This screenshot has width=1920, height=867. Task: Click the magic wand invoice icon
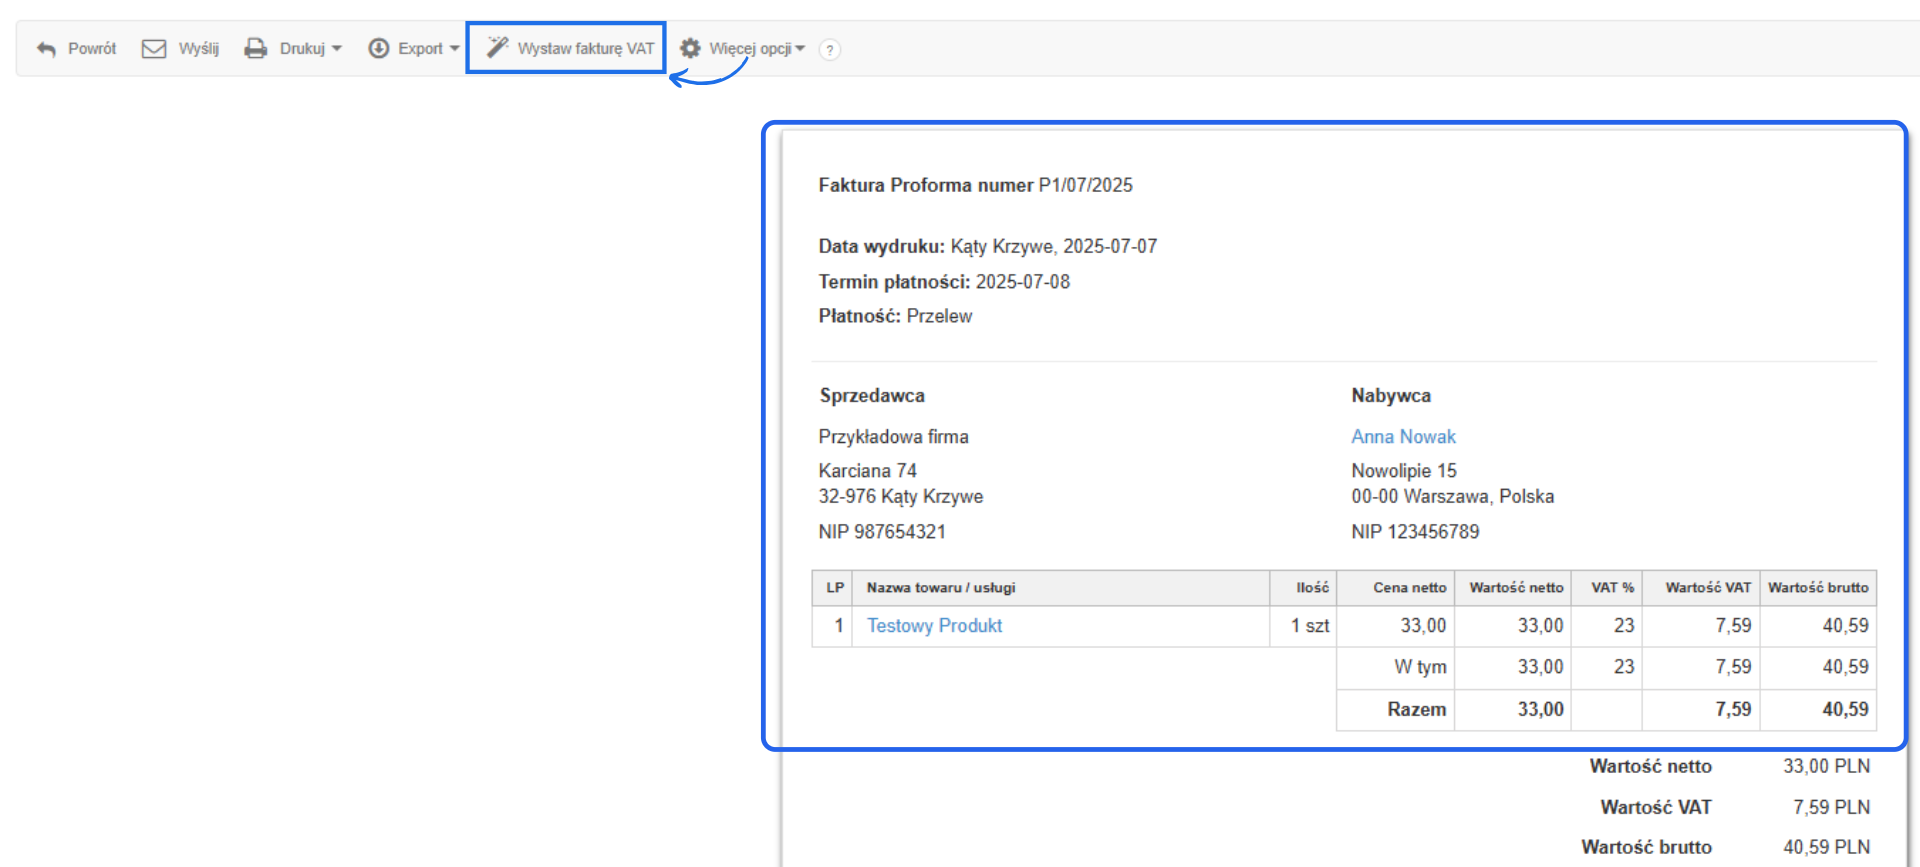pyautogui.click(x=497, y=47)
